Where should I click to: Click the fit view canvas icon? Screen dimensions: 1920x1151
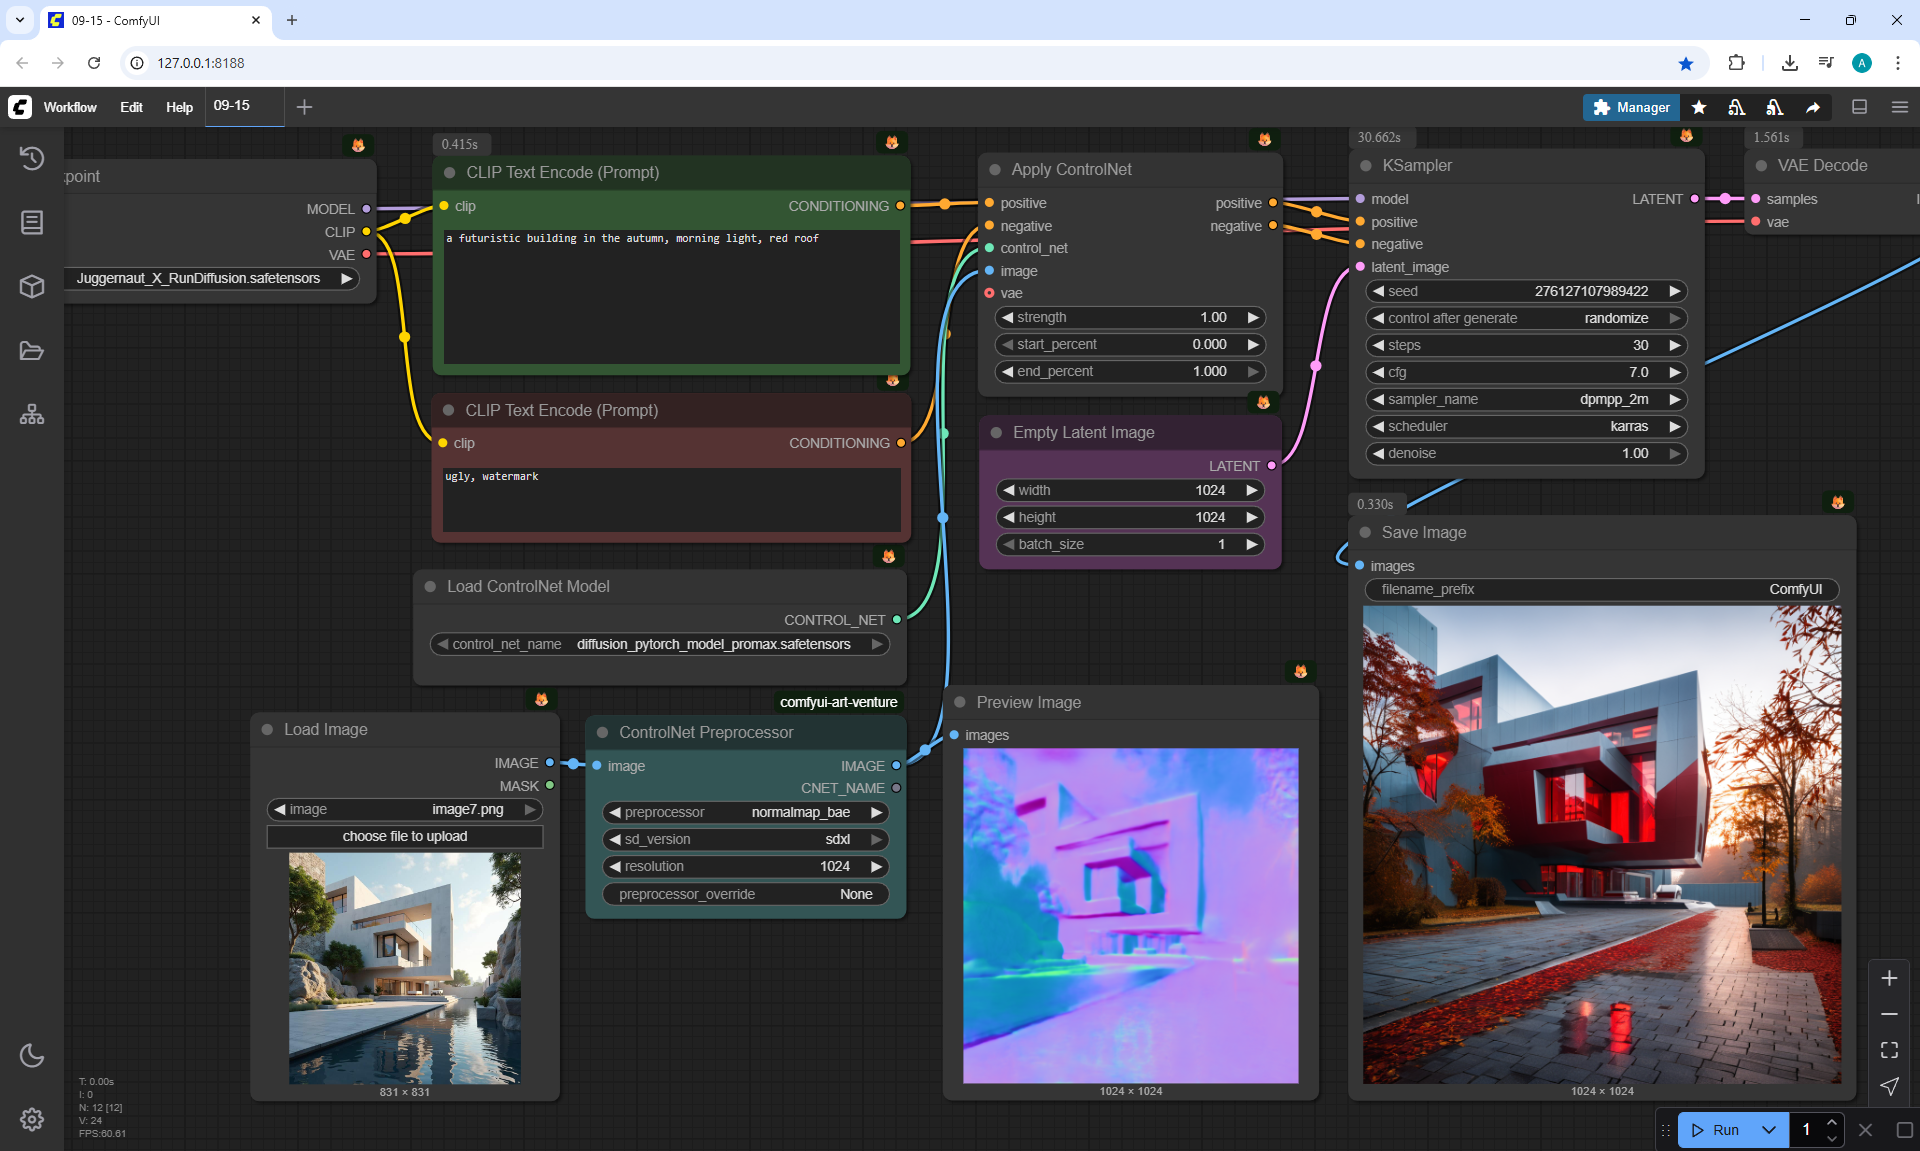point(1889,1050)
